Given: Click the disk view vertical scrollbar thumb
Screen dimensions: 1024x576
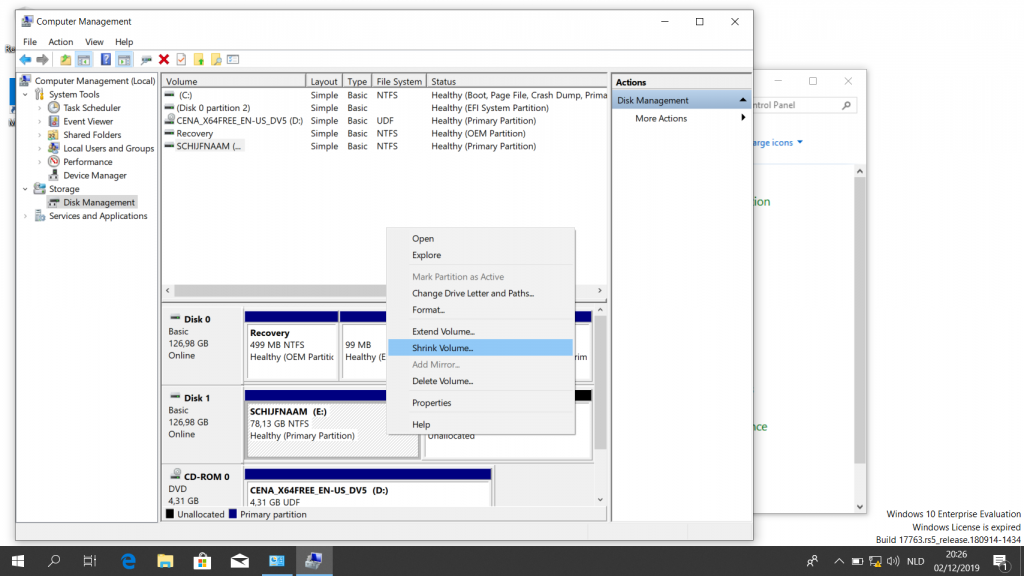Looking at the screenshot, I should [x=600, y=383].
